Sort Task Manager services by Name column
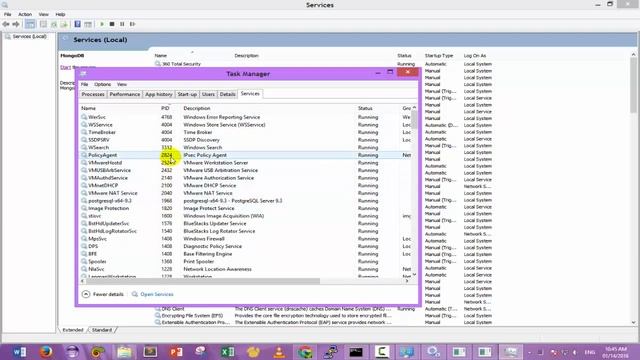This screenshot has width=640, height=360. (88, 108)
